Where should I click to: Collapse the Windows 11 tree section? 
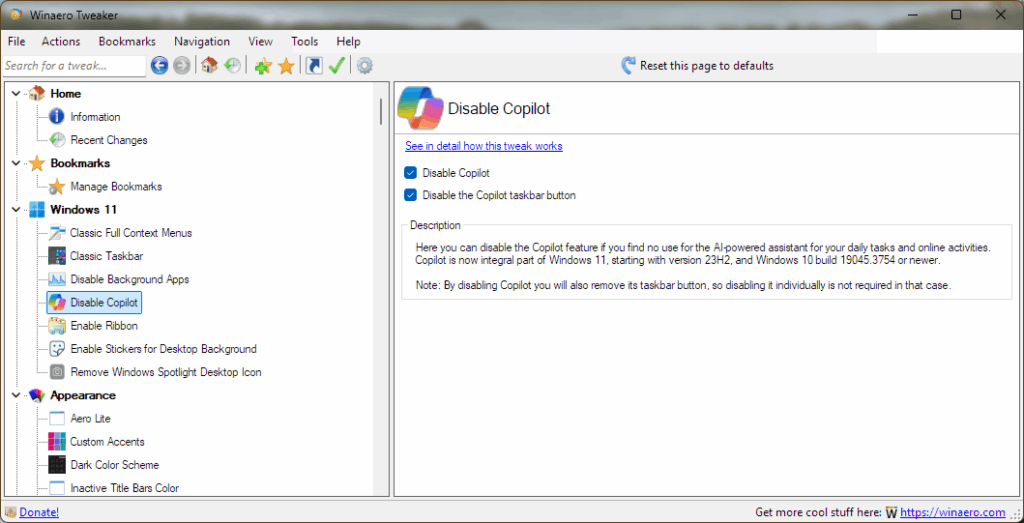pos(16,210)
